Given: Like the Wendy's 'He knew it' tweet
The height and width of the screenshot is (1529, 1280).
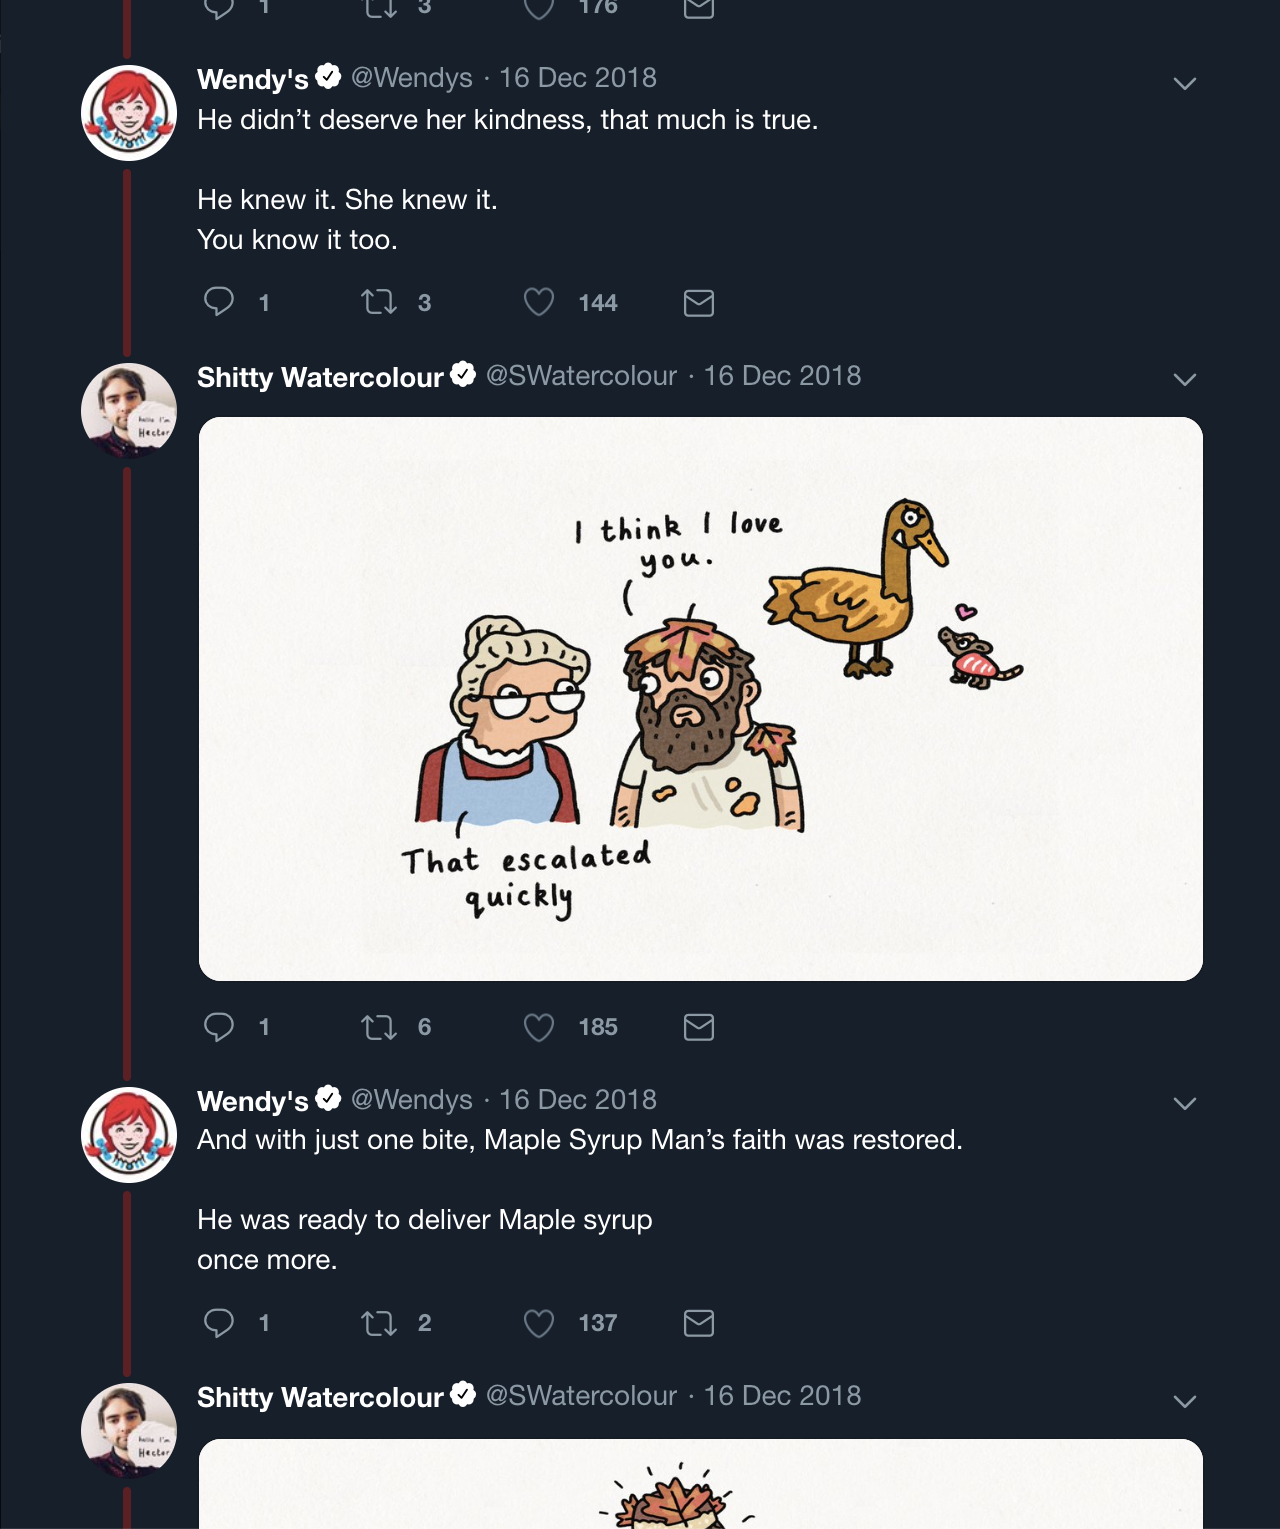Looking at the screenshot, I should (539, 302).
